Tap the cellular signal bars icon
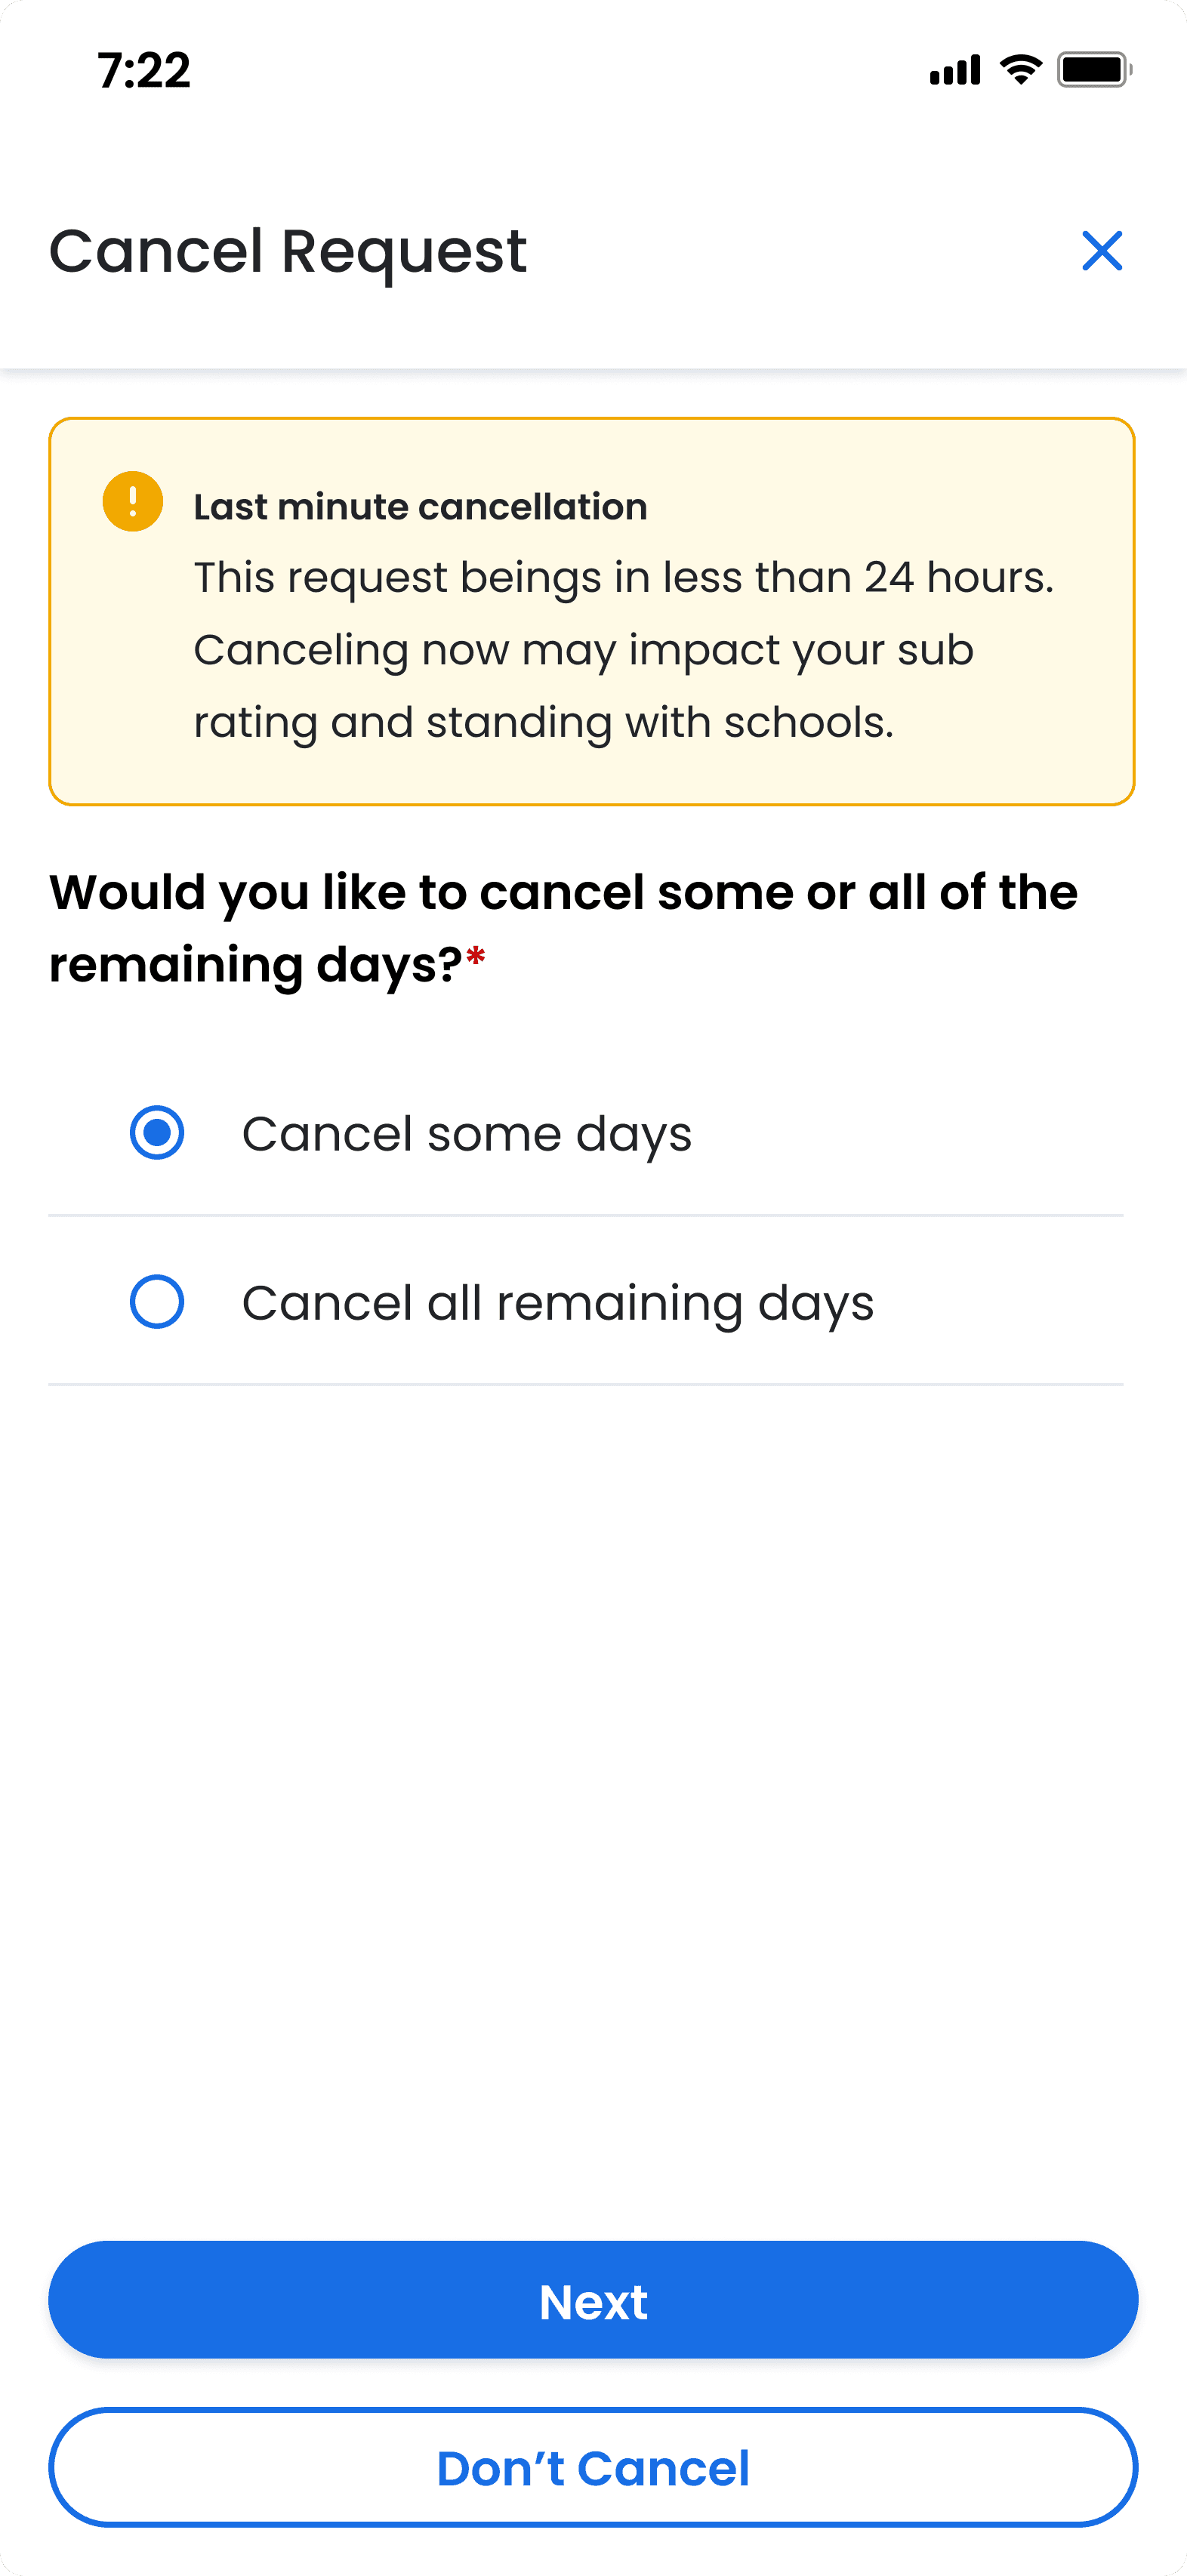 pos(955,70)
